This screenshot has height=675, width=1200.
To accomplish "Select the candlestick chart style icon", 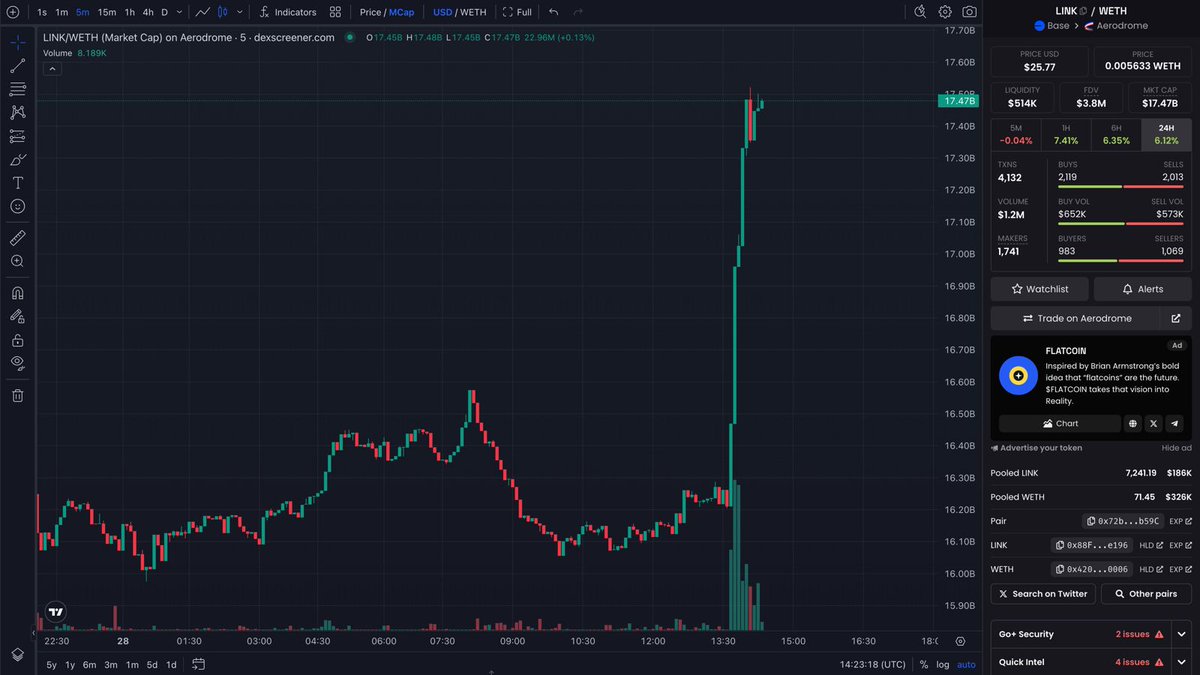I will click(223, 12).
